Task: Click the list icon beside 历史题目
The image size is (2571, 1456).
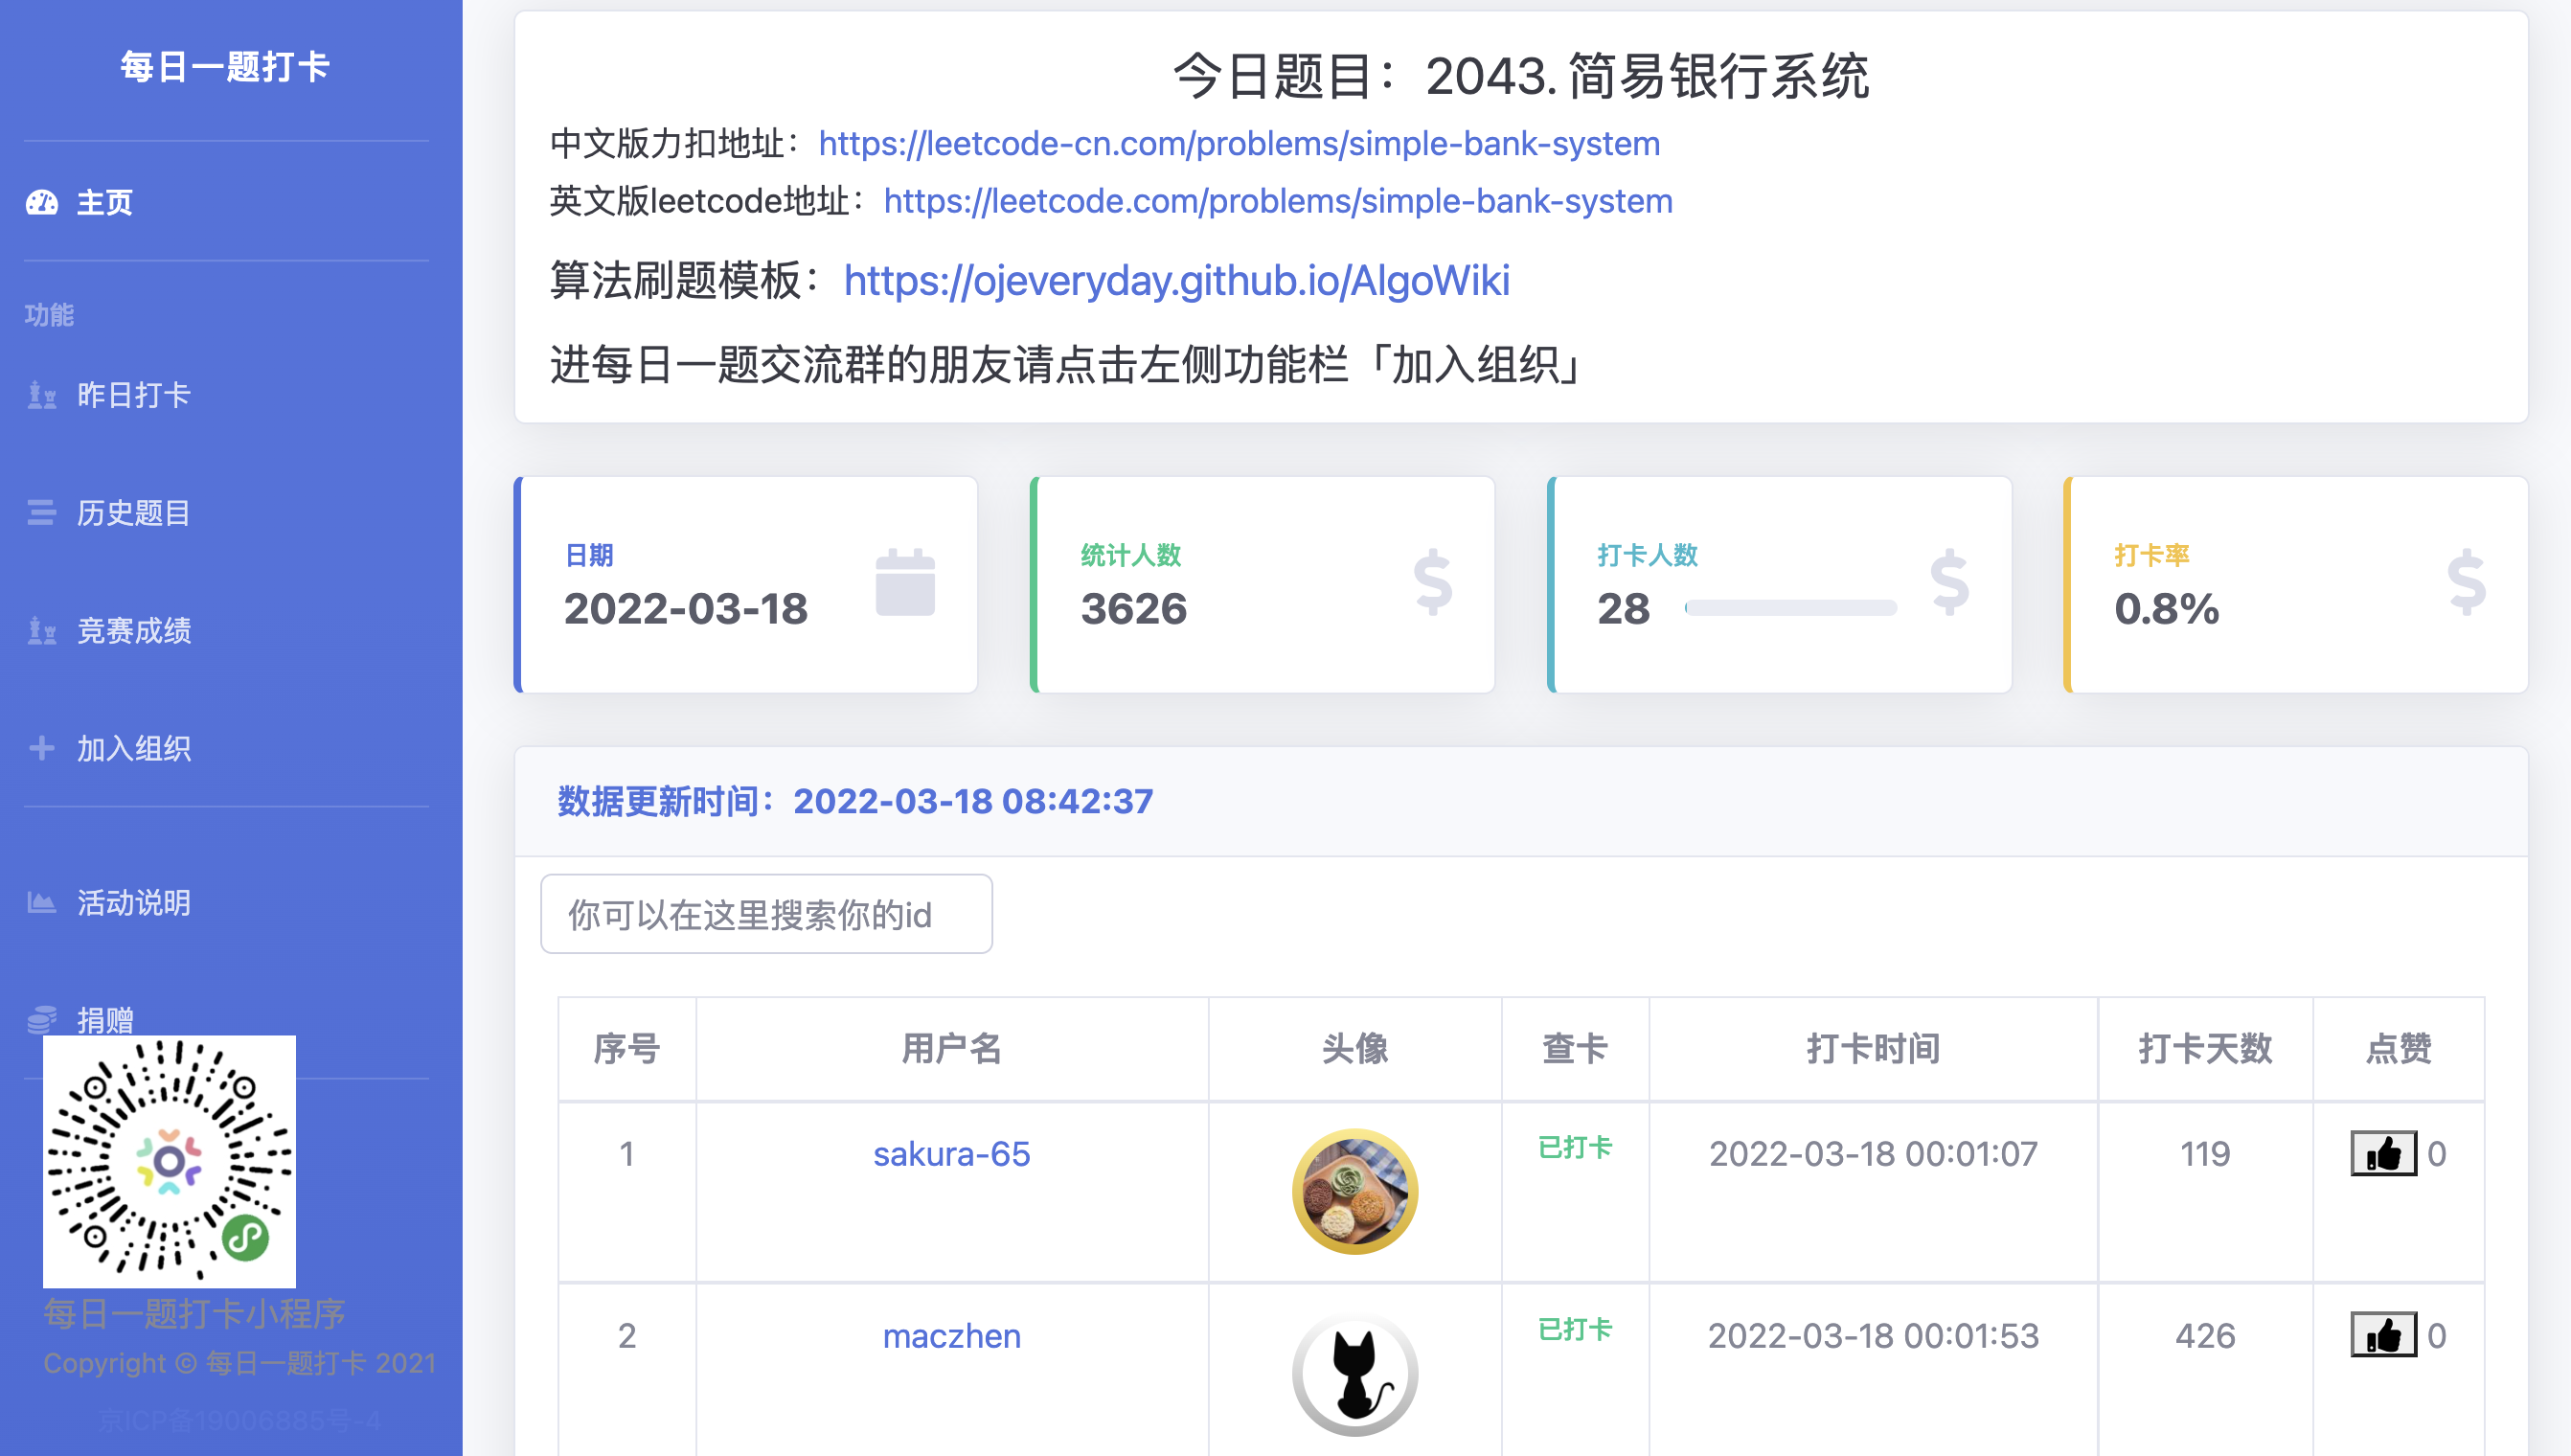Action: pos(42,513)
